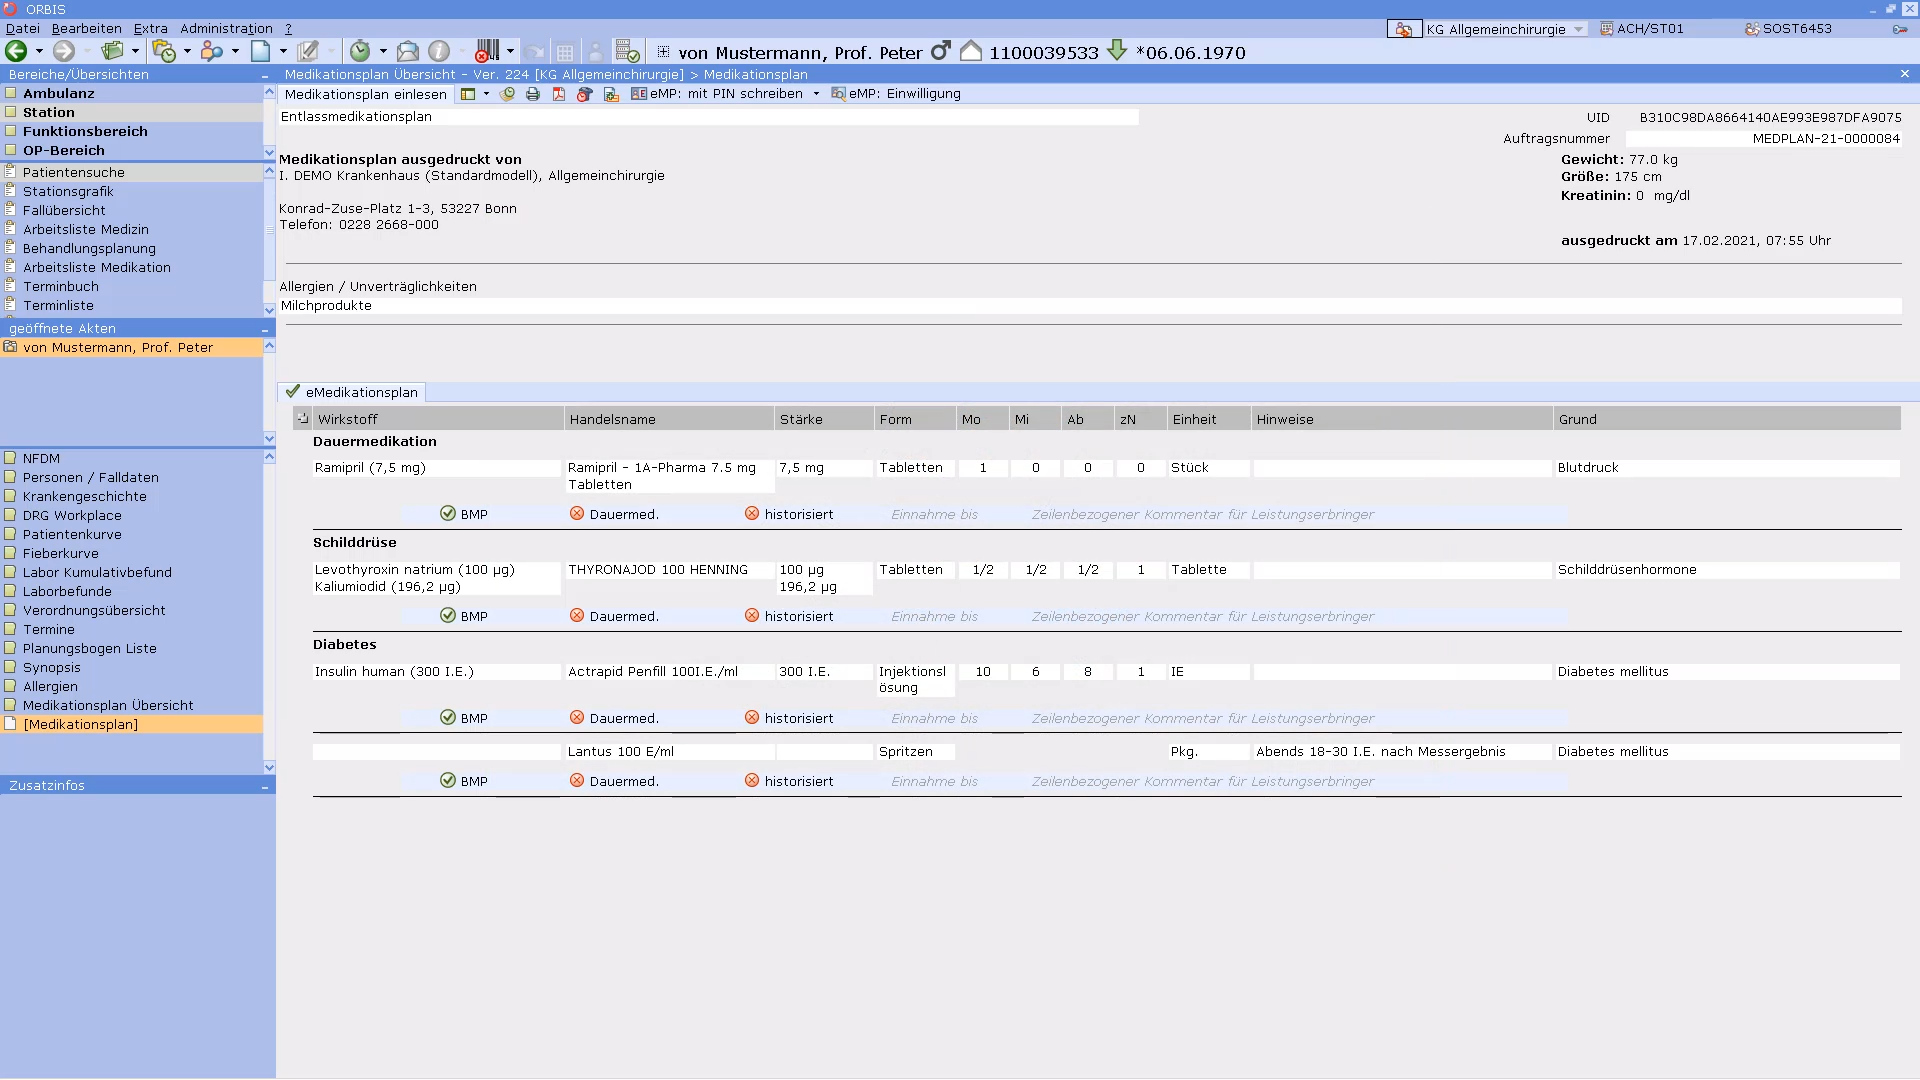Click the info icon in main toolbar
This screenshot has width=1920, height=1080.
[439, 51]
